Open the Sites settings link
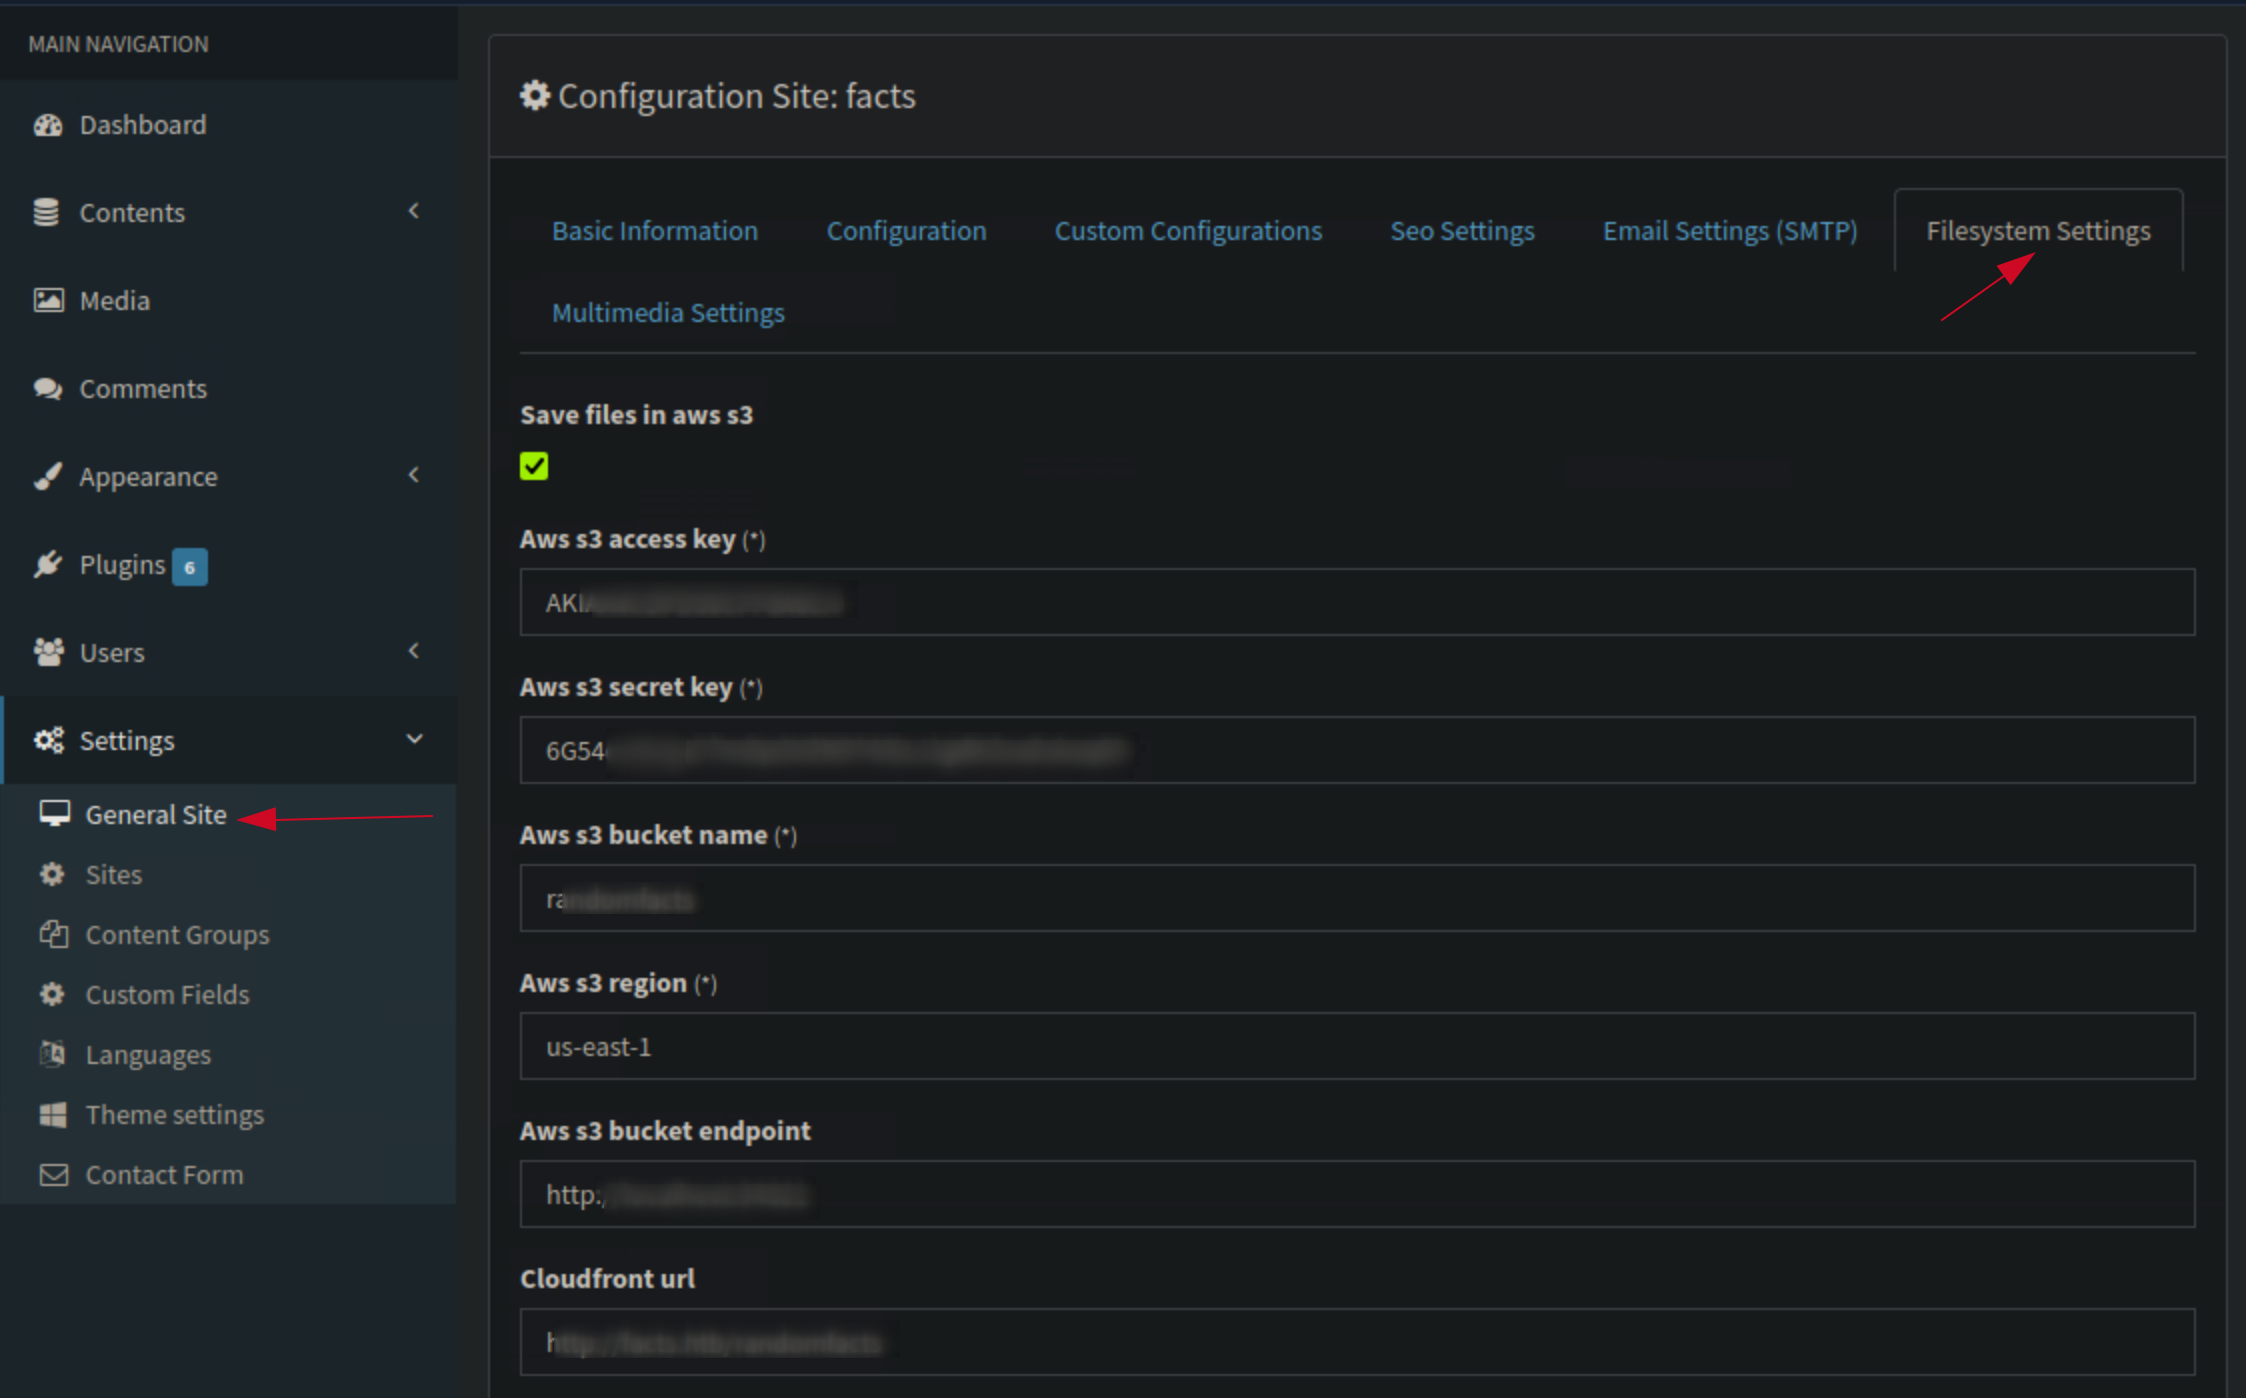This screenshot has height=1398, width=2246. tap(113, 875)
